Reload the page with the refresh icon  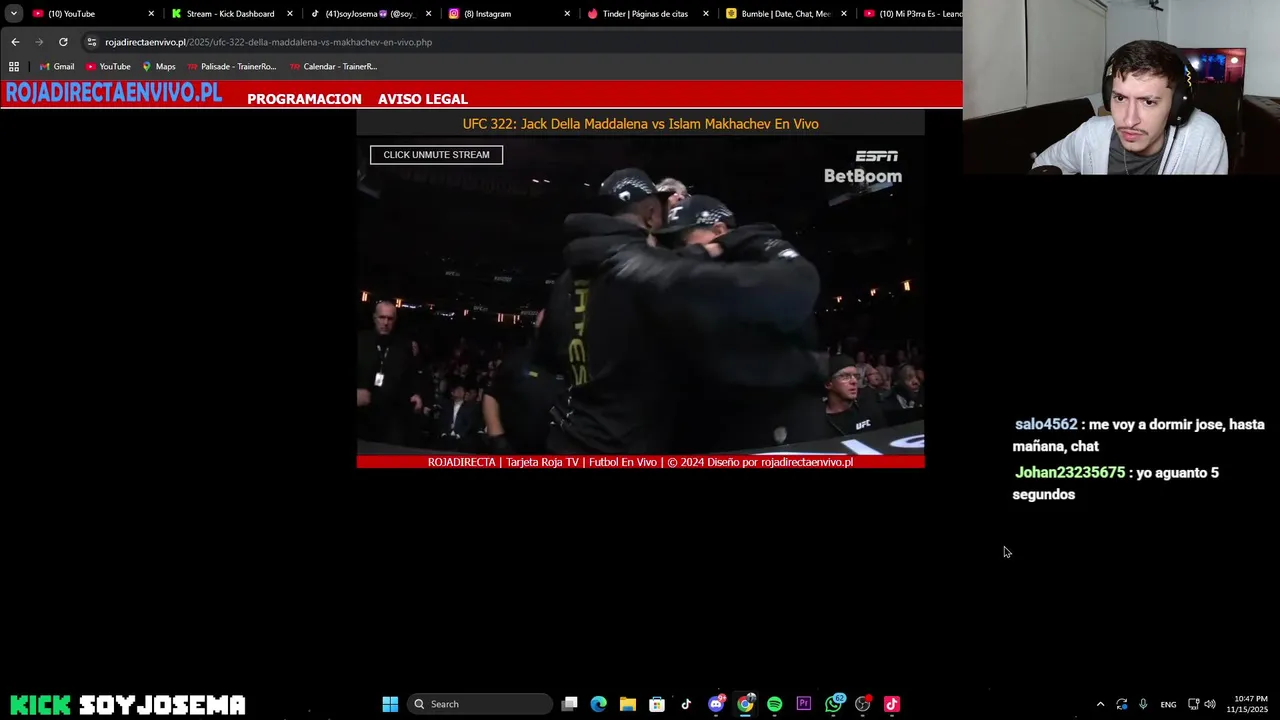[63, 42]
